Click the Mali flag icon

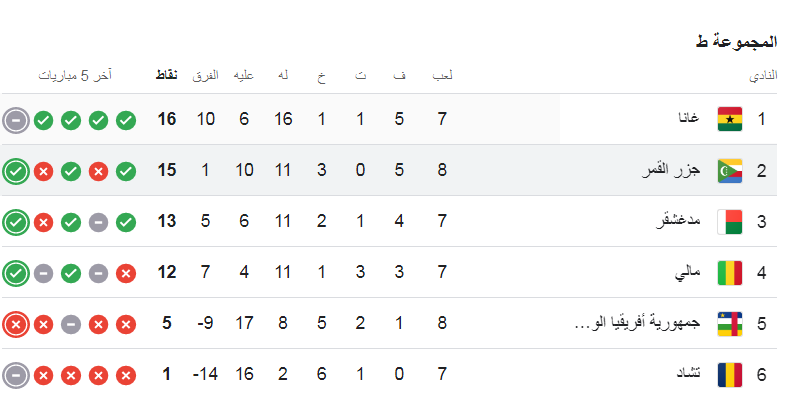click(730, 272)
